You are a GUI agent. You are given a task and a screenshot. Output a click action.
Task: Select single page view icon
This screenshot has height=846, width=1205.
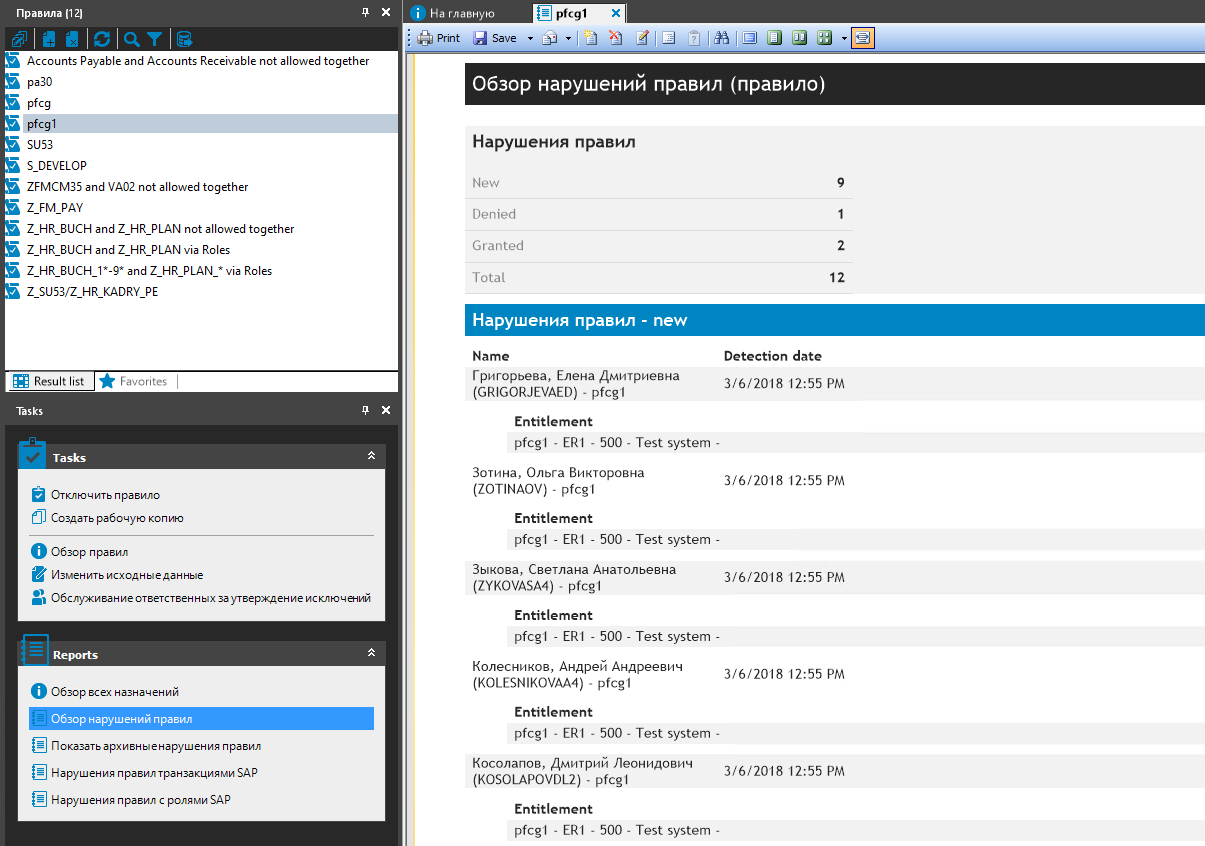(x=774, y=38)
